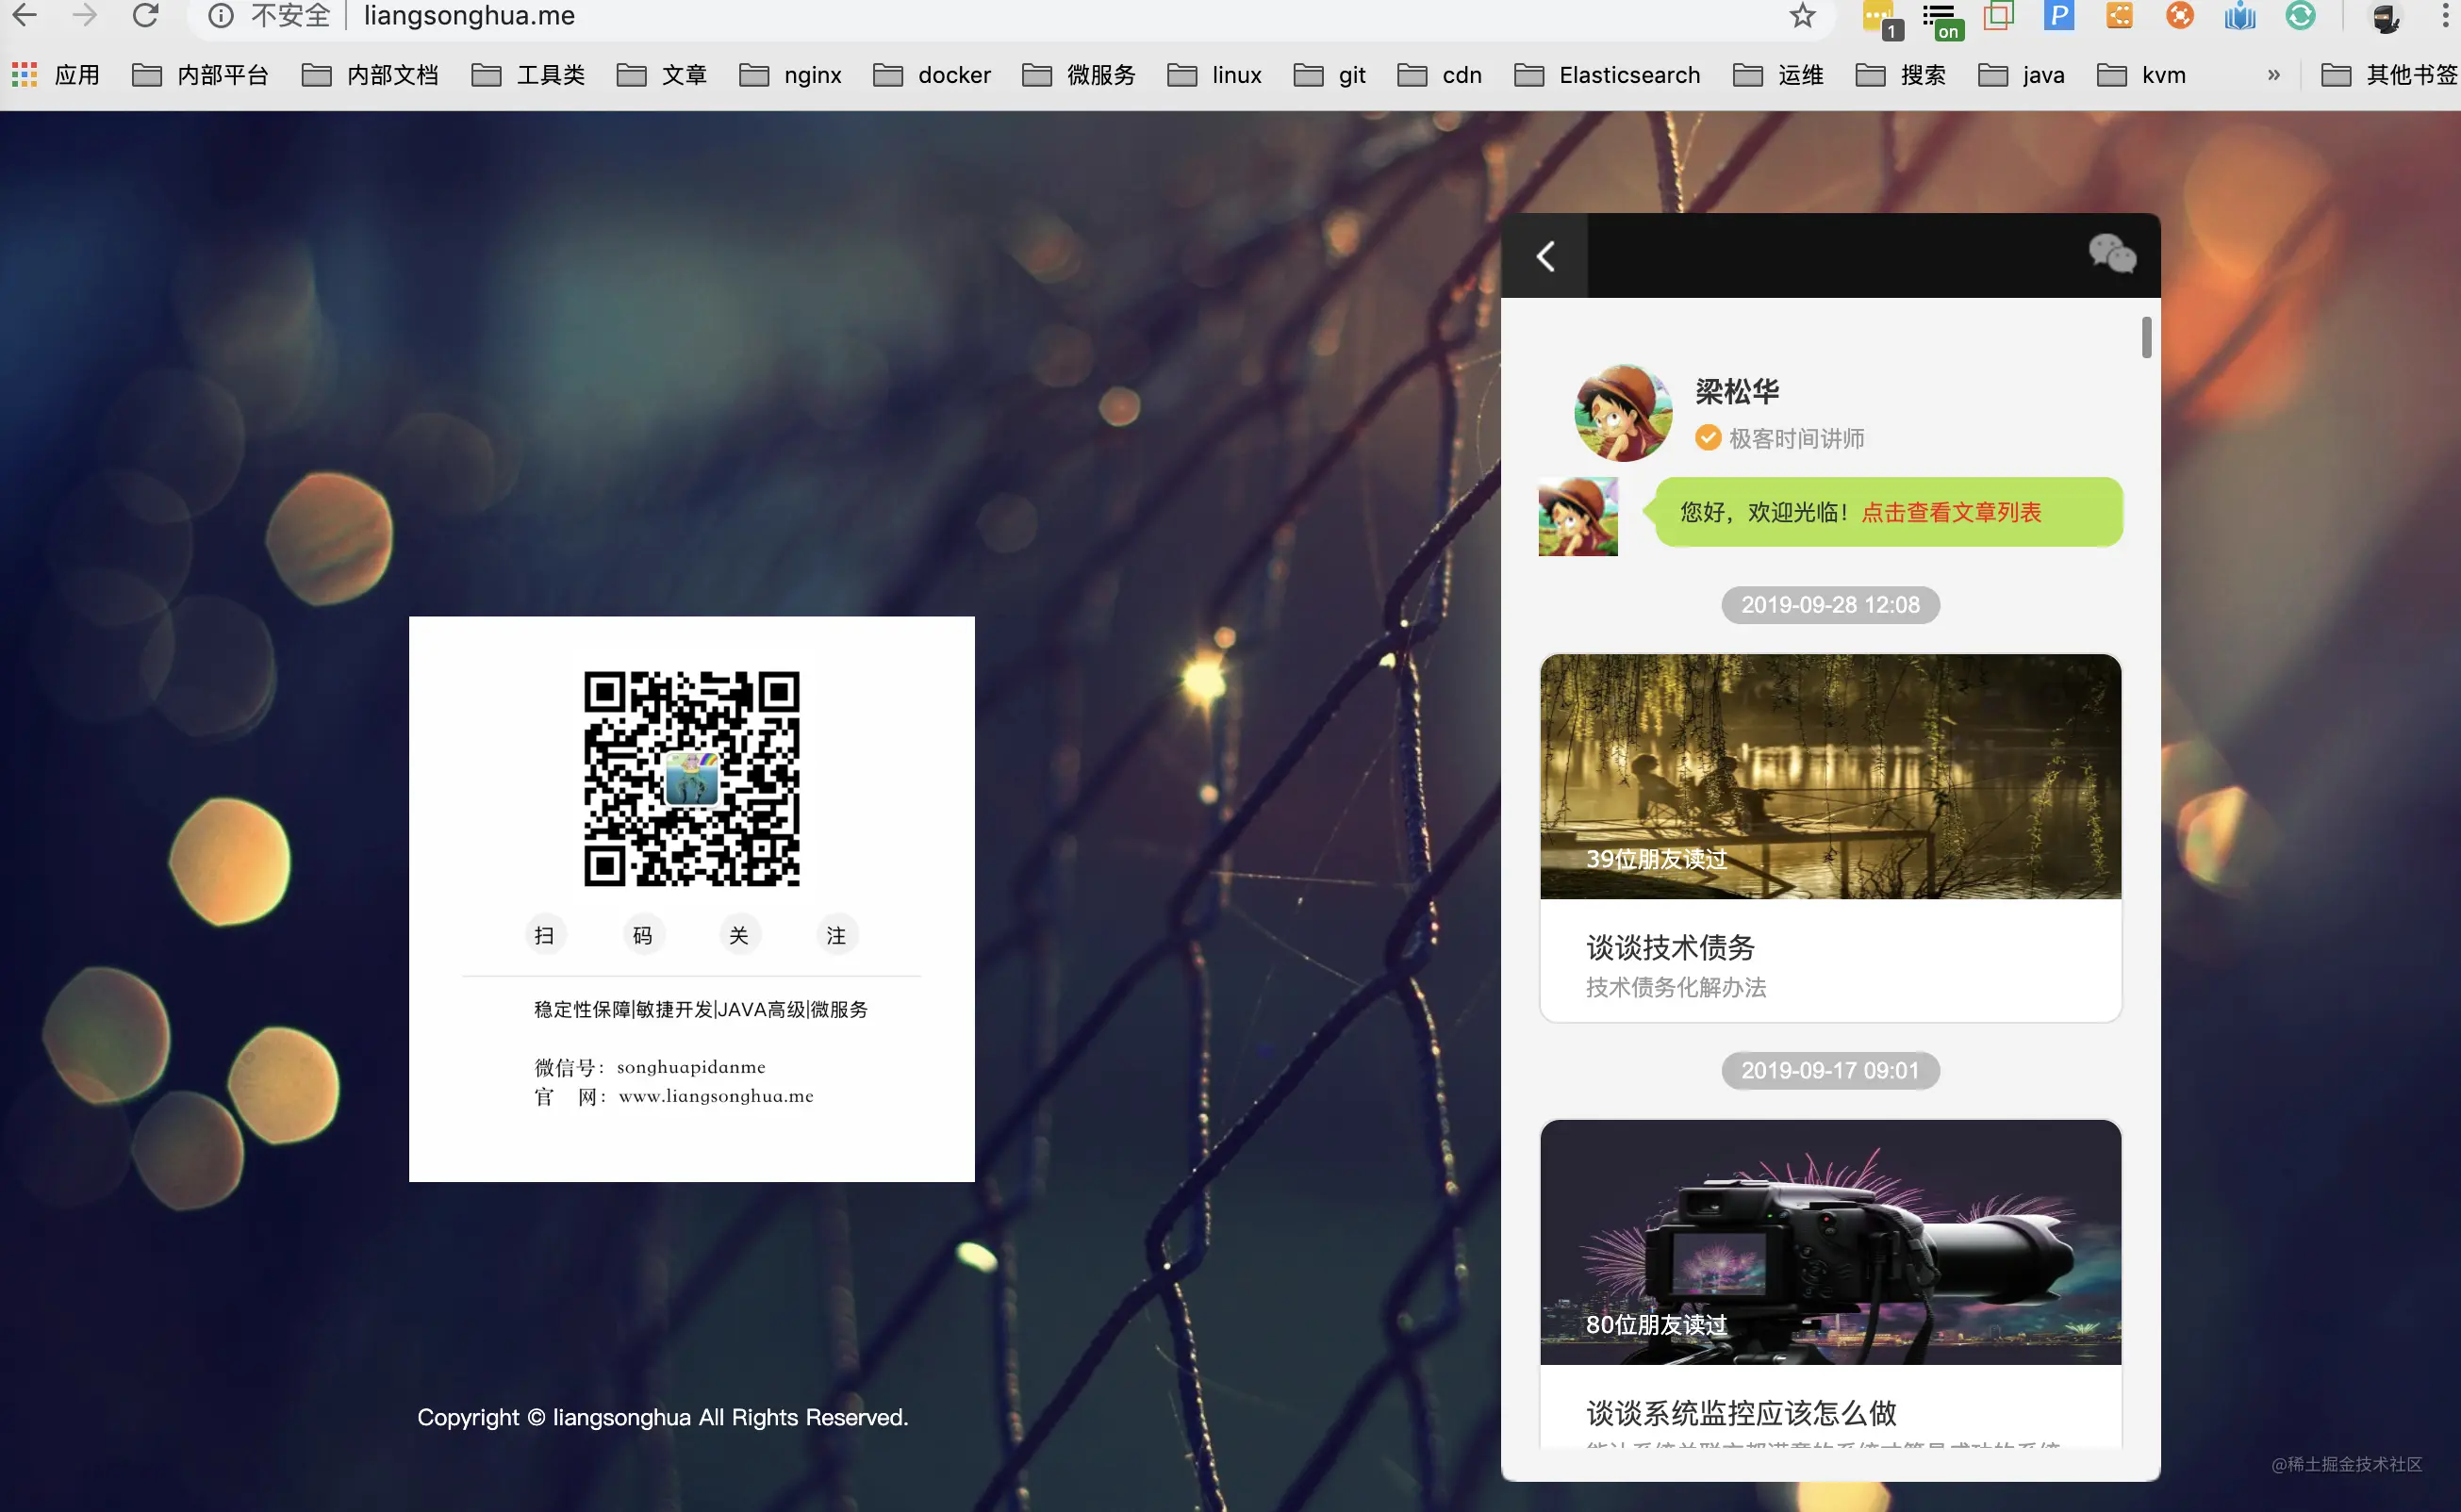Viewport: 2461px width, 1512px height.
Task: Open the 运维 bookmark folder
Action: (1778, 75)
